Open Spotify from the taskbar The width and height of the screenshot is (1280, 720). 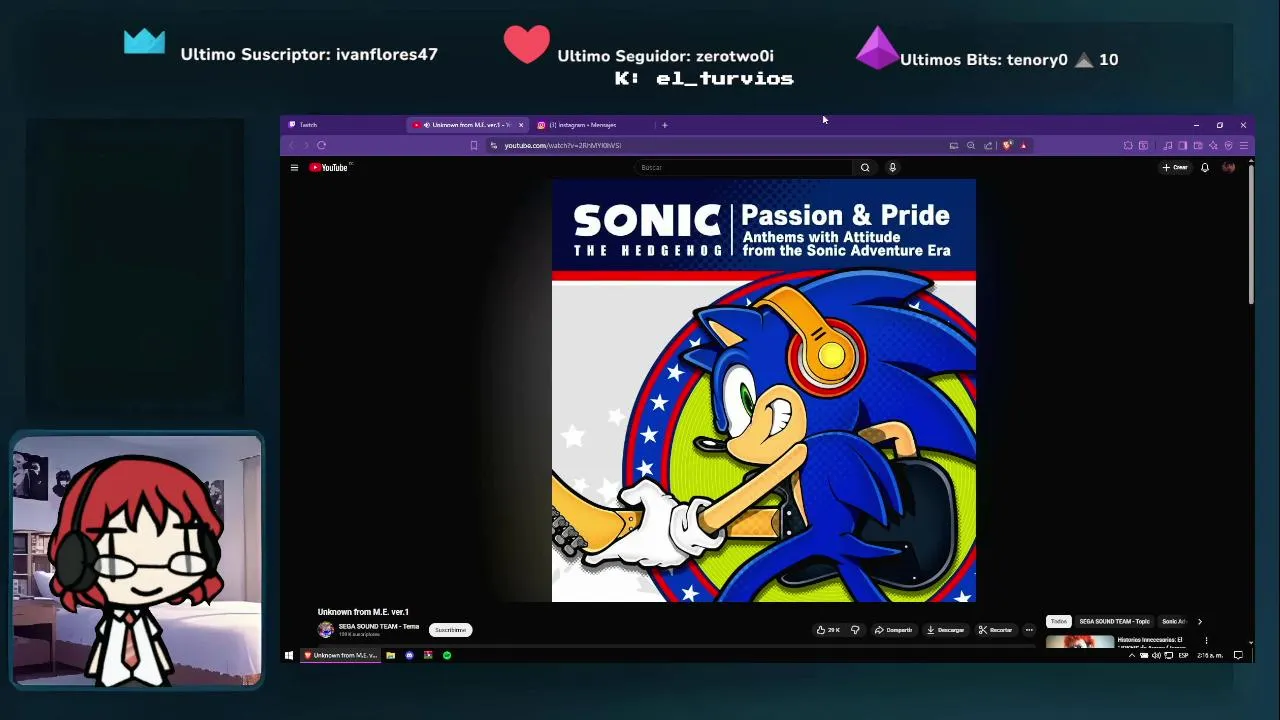tap(447, 656)
